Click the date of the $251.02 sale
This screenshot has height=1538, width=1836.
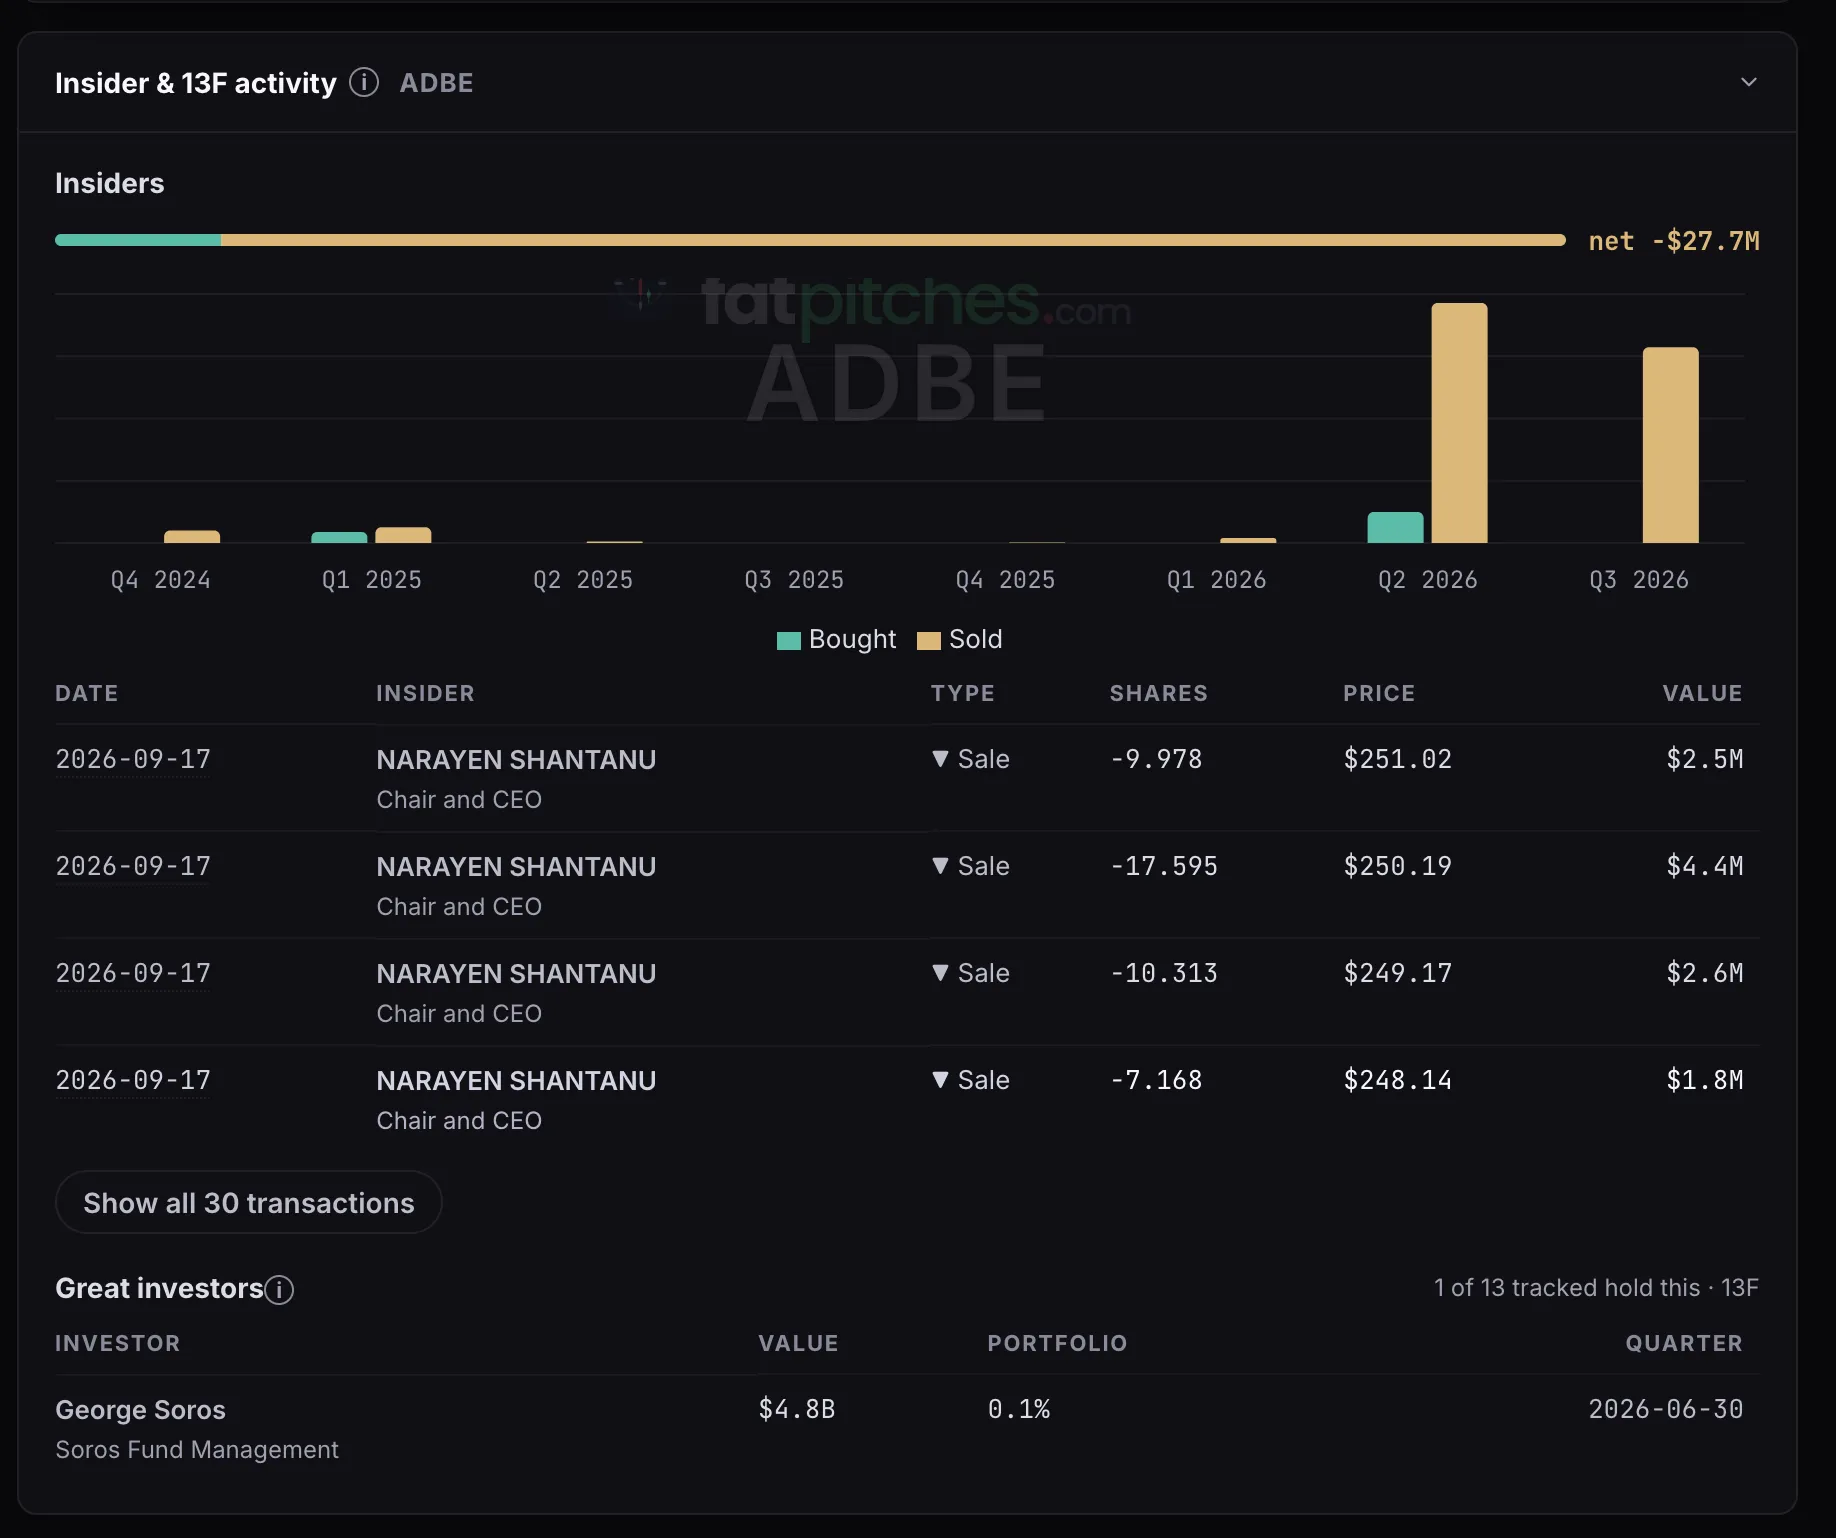(133, 759)
